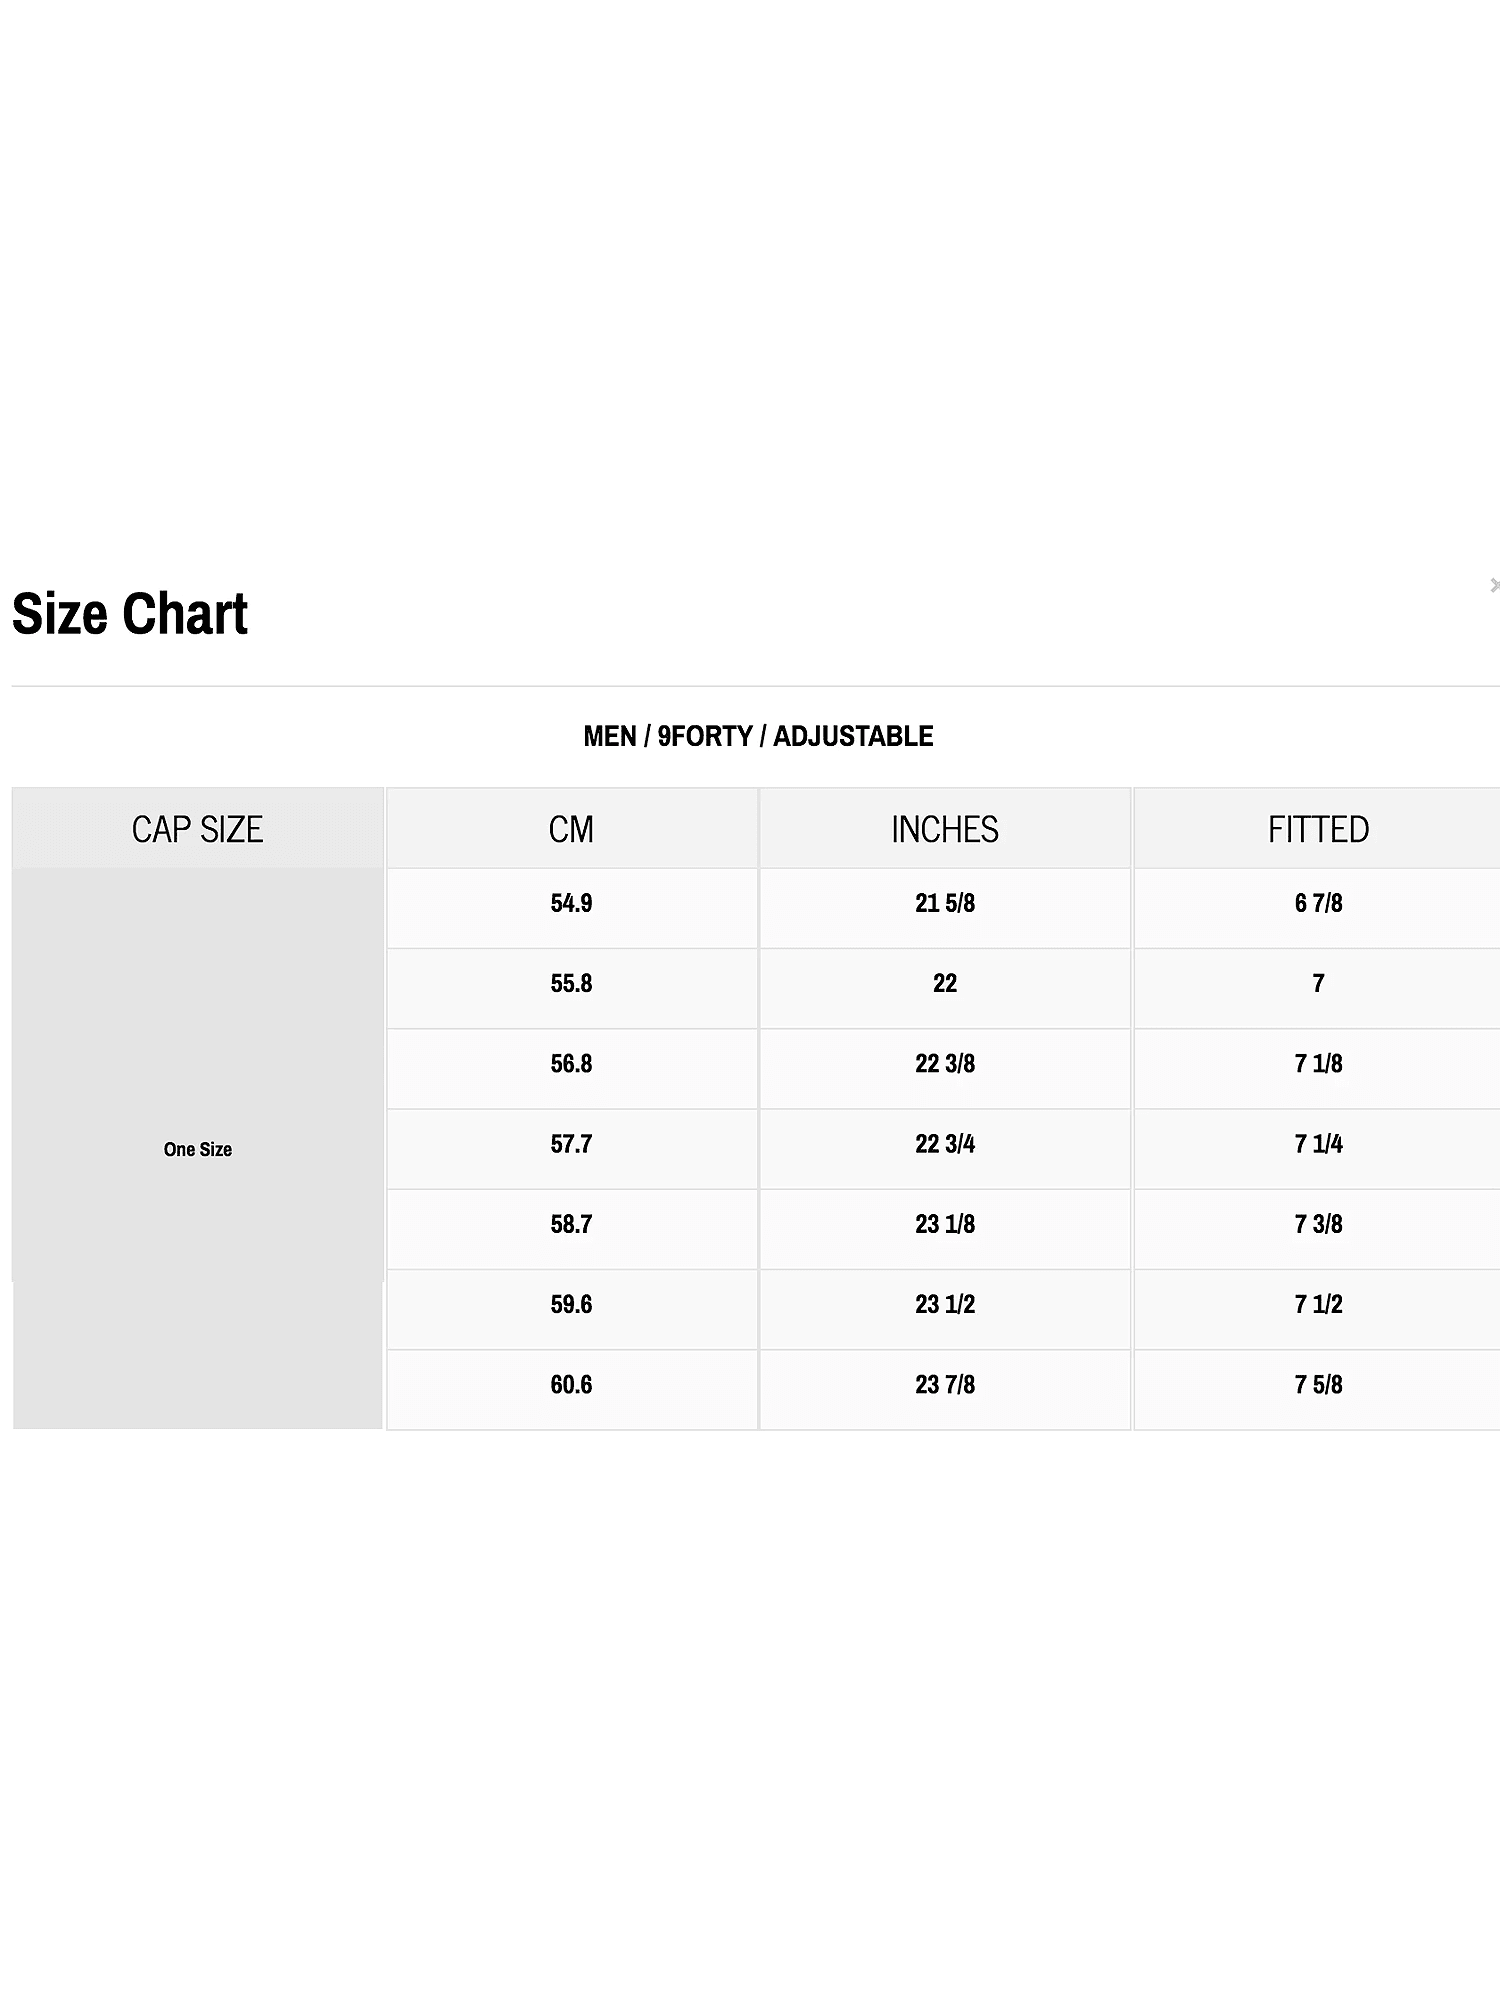Select the 56.8 cm value

(571, 1064)
